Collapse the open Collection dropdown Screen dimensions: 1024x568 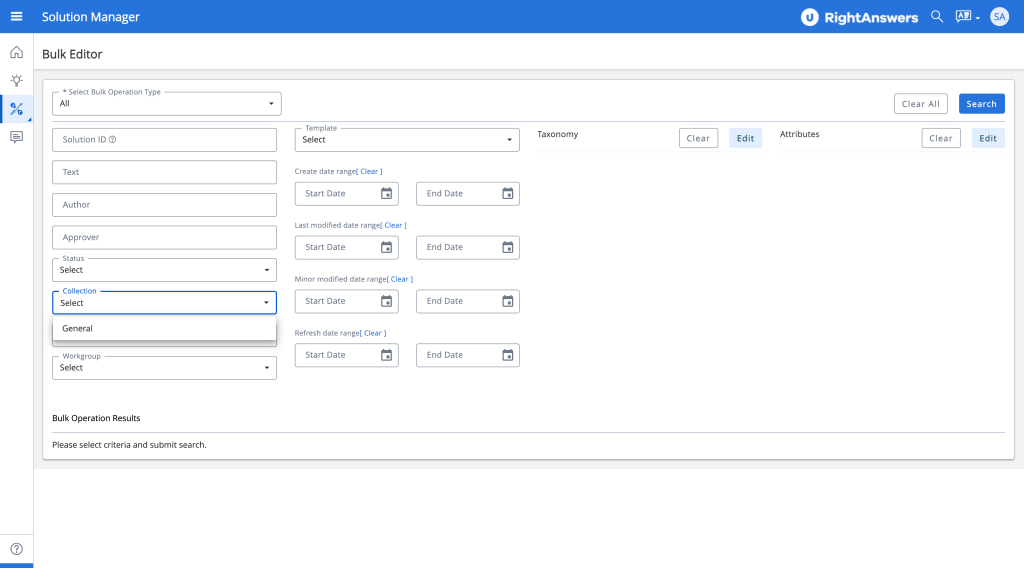[164, 303]
